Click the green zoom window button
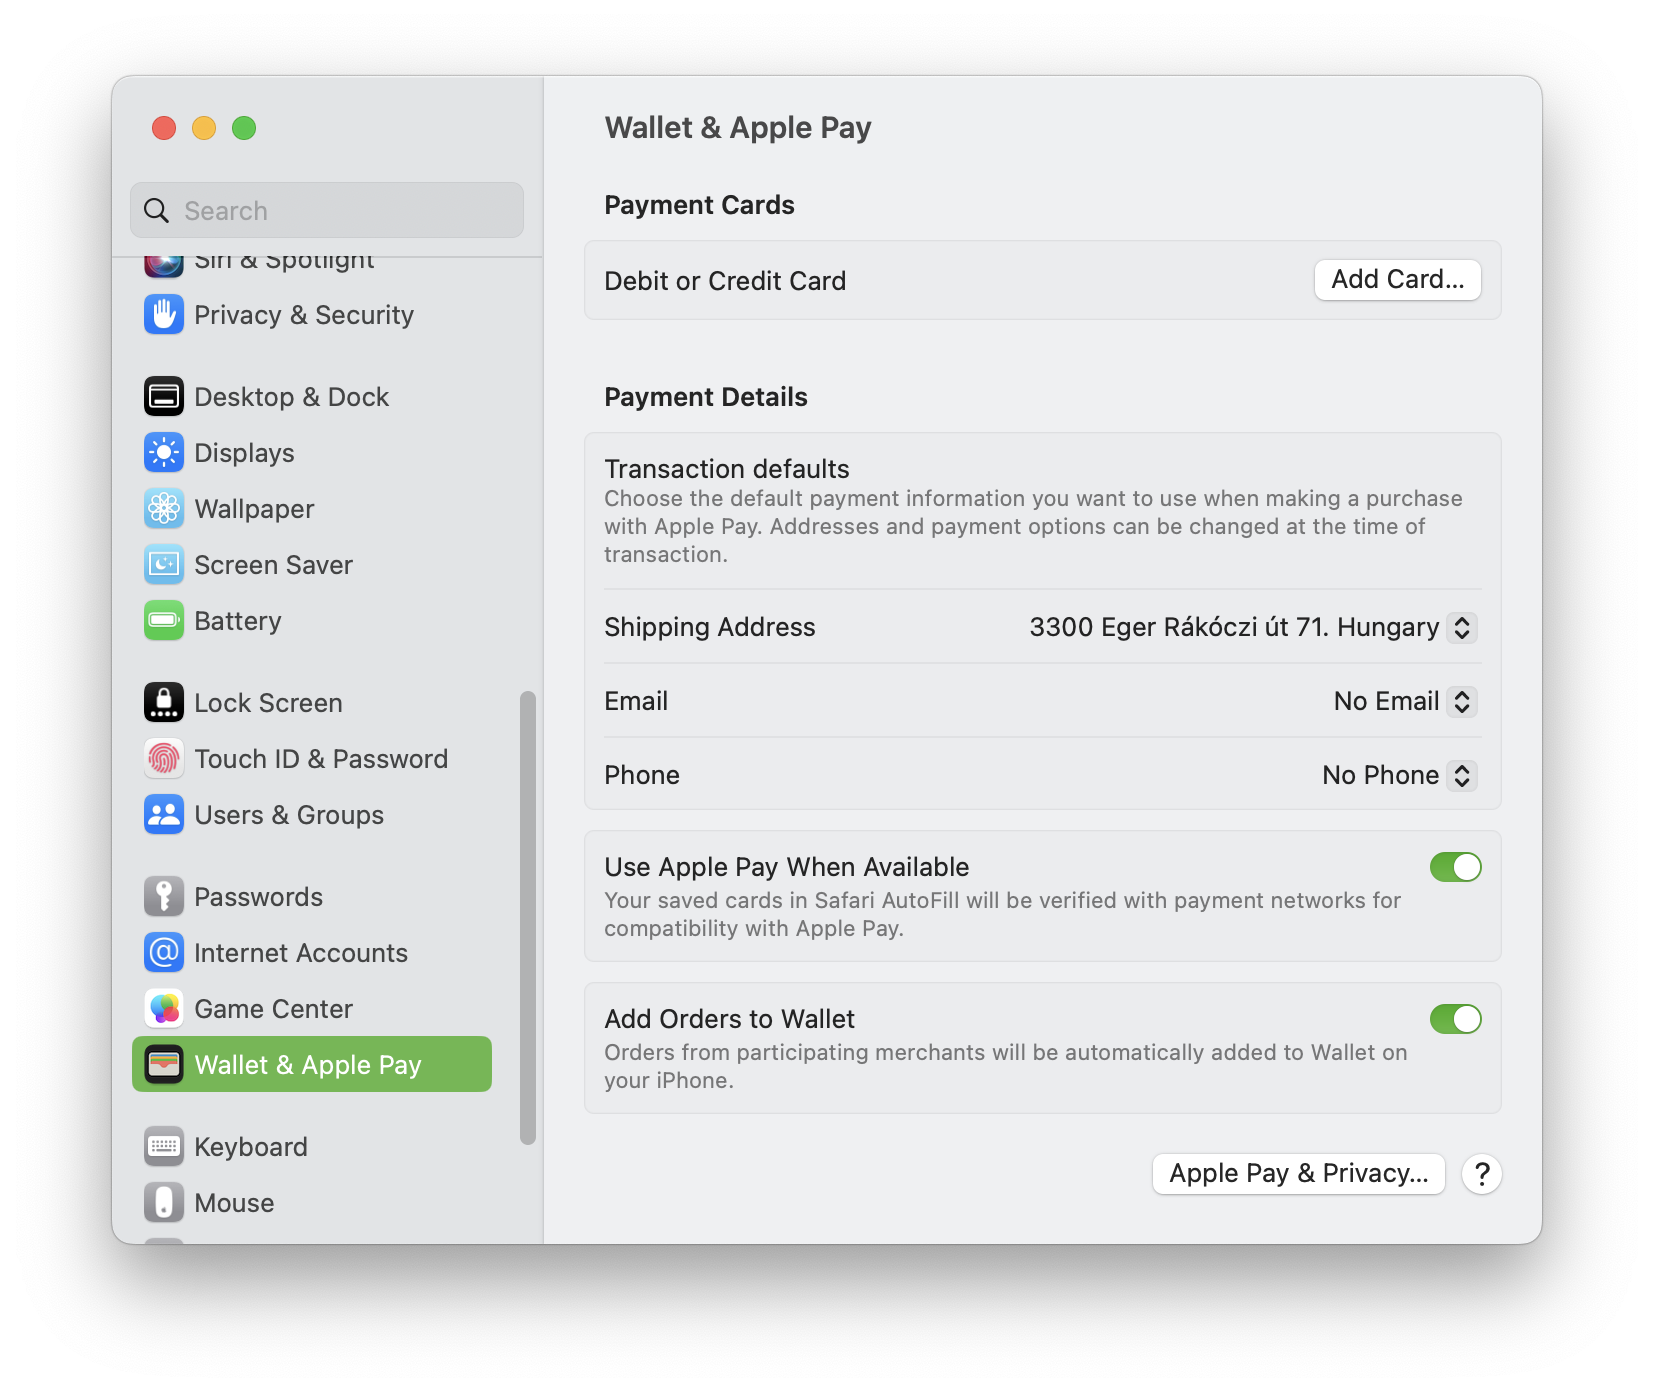The height and width of the screenshot is (1392, 1654). 244,128
